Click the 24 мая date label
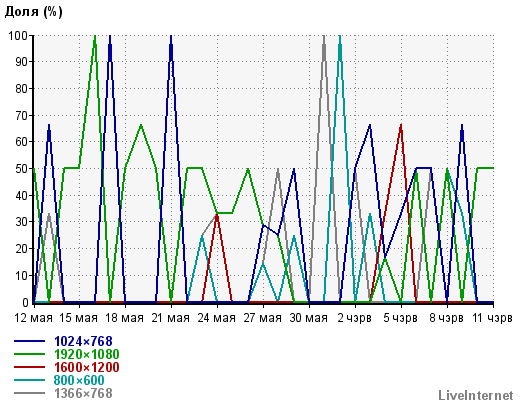This screenshot has width=520, height=405. point(216,318)
